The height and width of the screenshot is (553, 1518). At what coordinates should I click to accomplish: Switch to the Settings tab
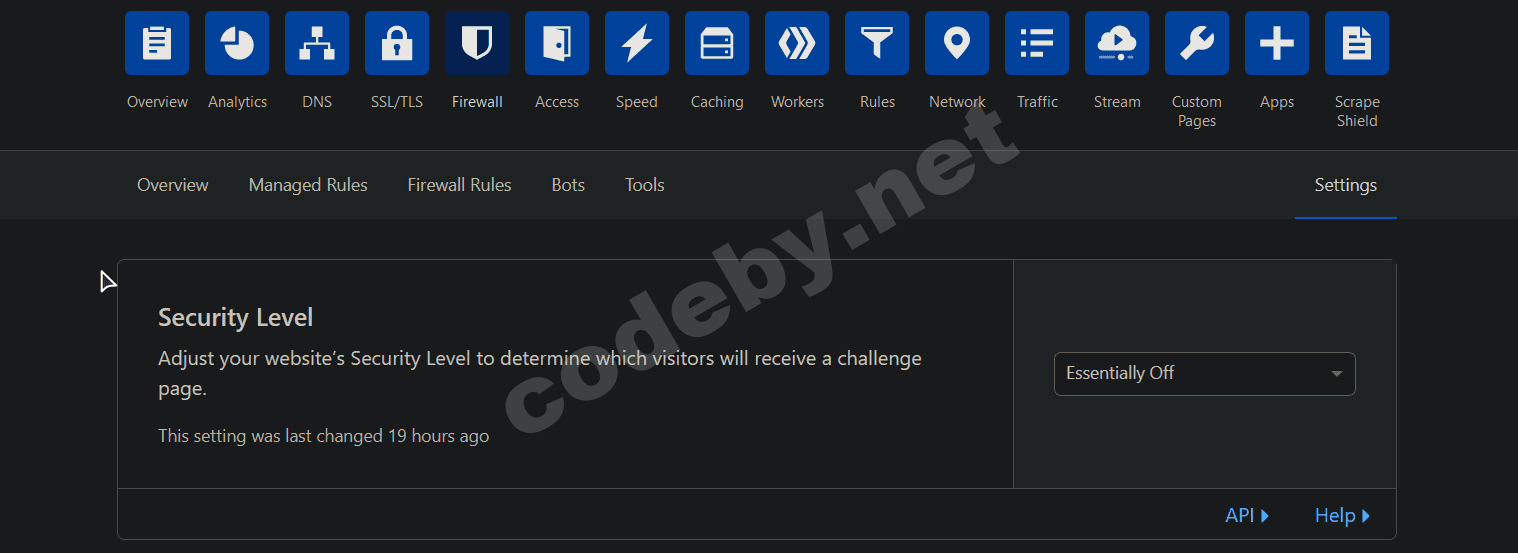[x=1346, y=185]
